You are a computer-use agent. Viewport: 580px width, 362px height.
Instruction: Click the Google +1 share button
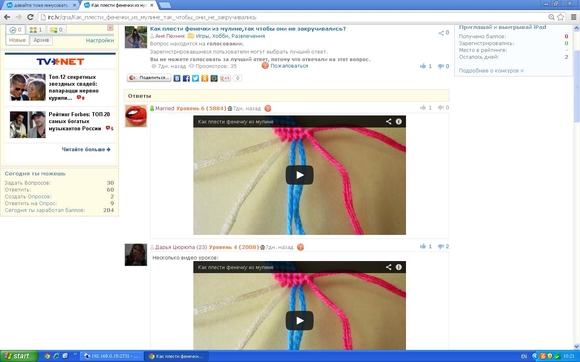pos(225,78)
